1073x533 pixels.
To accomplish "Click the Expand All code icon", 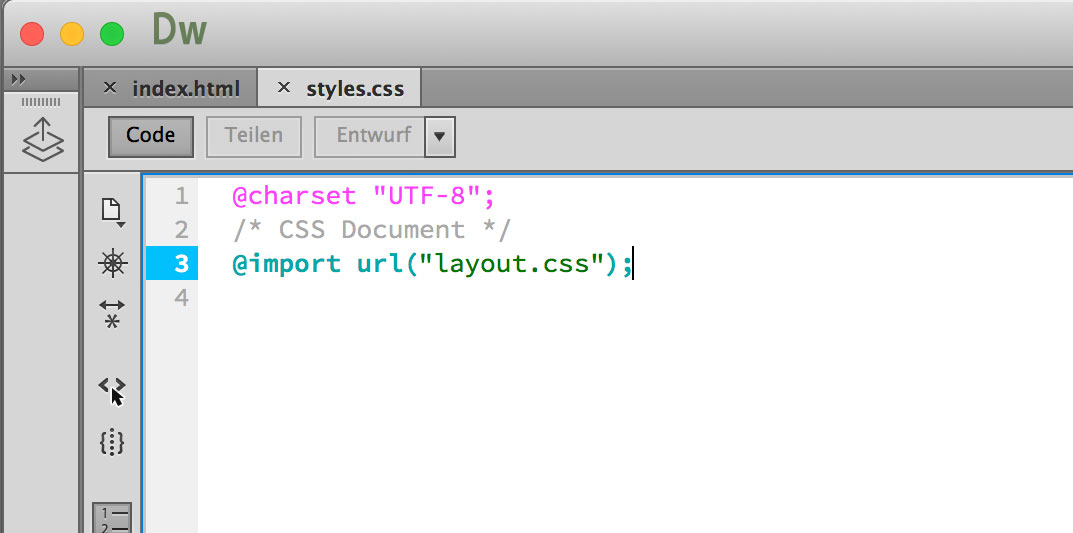I will point(112,313).
